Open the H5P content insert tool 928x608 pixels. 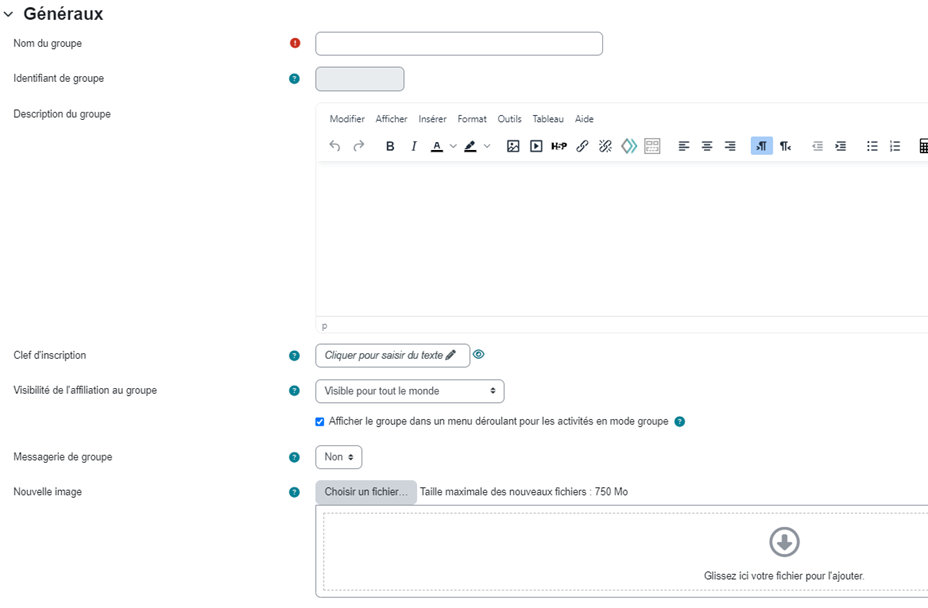click(x=559, y=146)
